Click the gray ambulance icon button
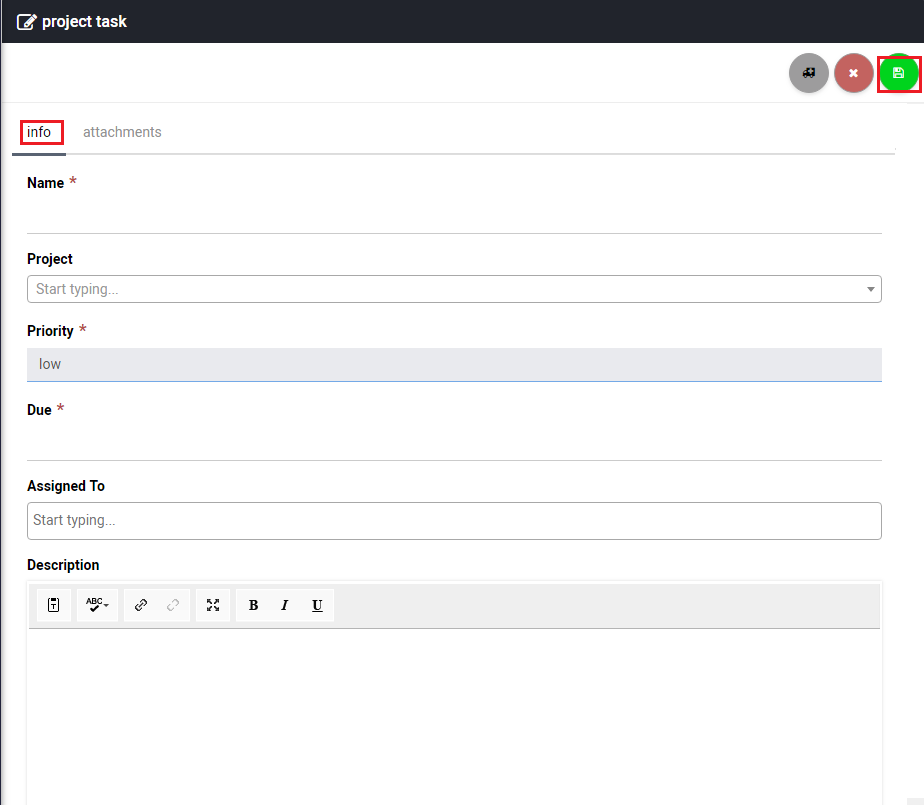Screen dimensions: 924x805 (x=808, y=73)
